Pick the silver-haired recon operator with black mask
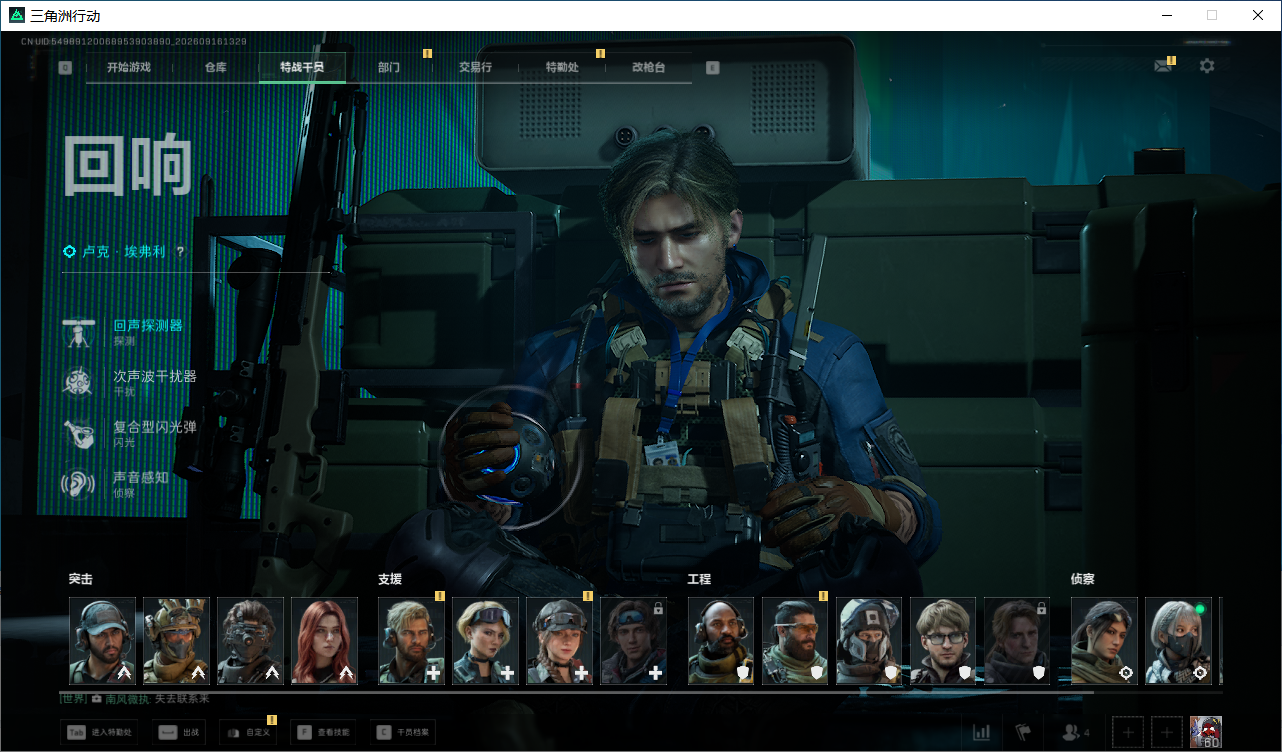 click(1179, 641)
